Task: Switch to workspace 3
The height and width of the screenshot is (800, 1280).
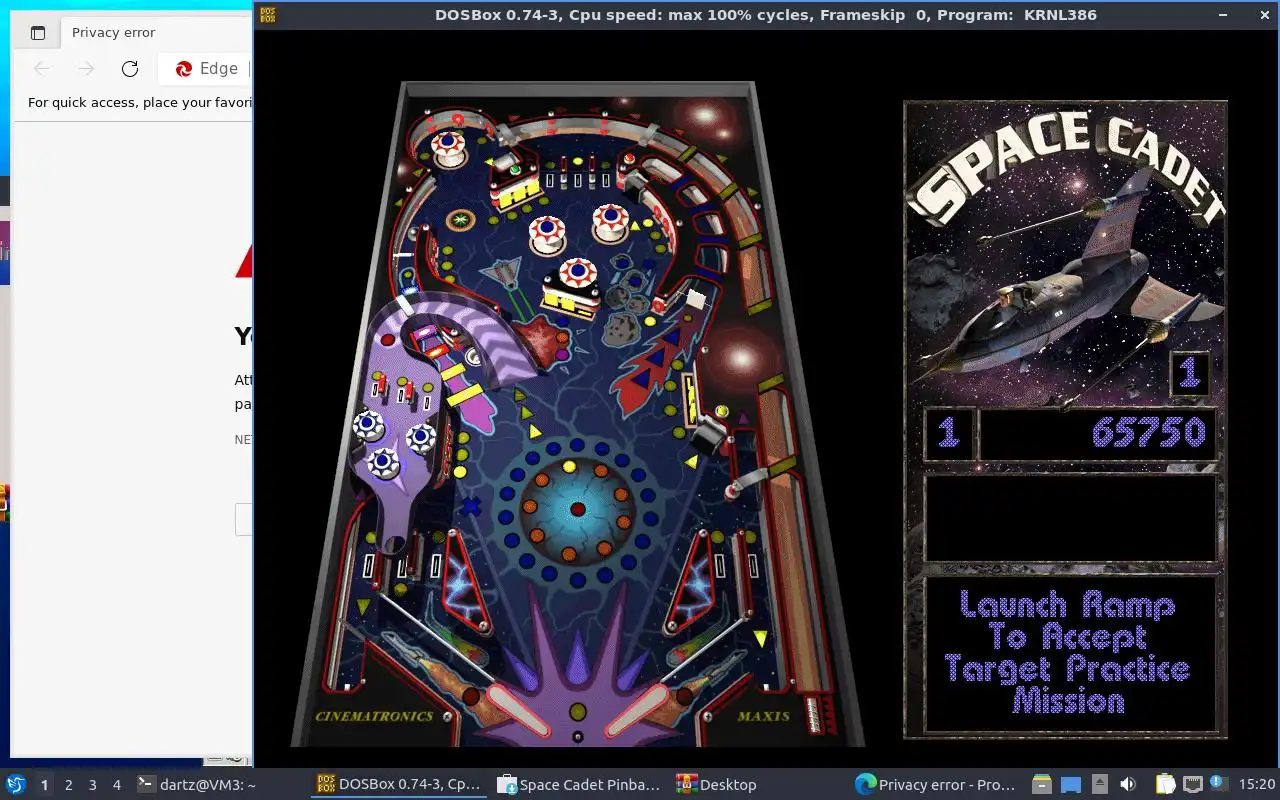Action: (x=93, y=785)
